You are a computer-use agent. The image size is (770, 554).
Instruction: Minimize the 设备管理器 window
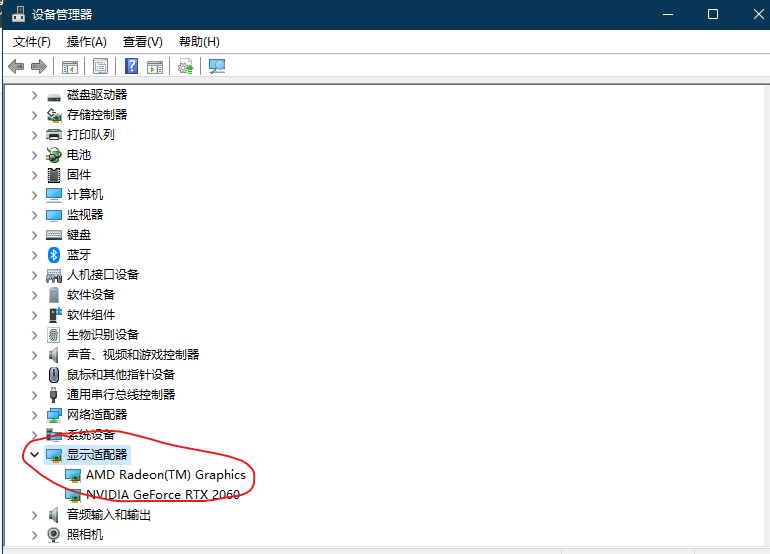click(x=668, y=14)
